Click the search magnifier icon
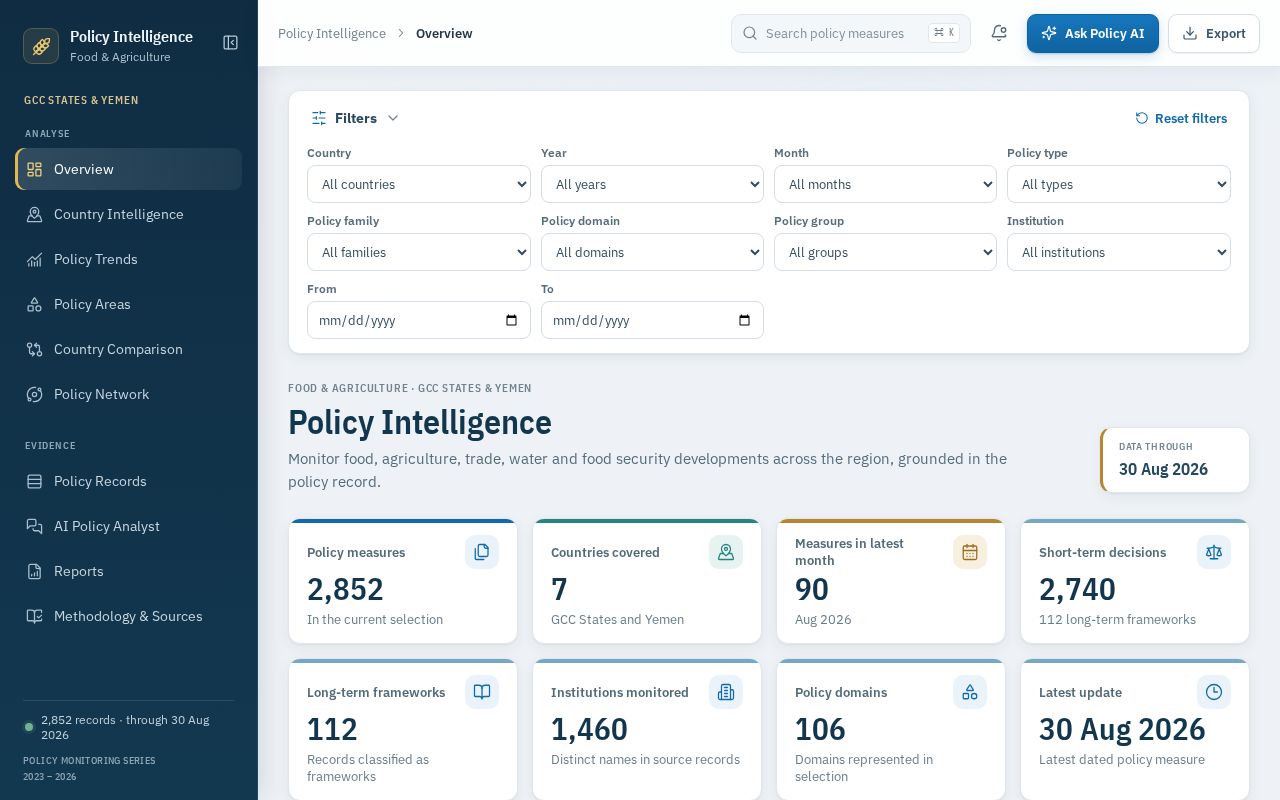Viewport: 1280px width, 800px height. 750,33
